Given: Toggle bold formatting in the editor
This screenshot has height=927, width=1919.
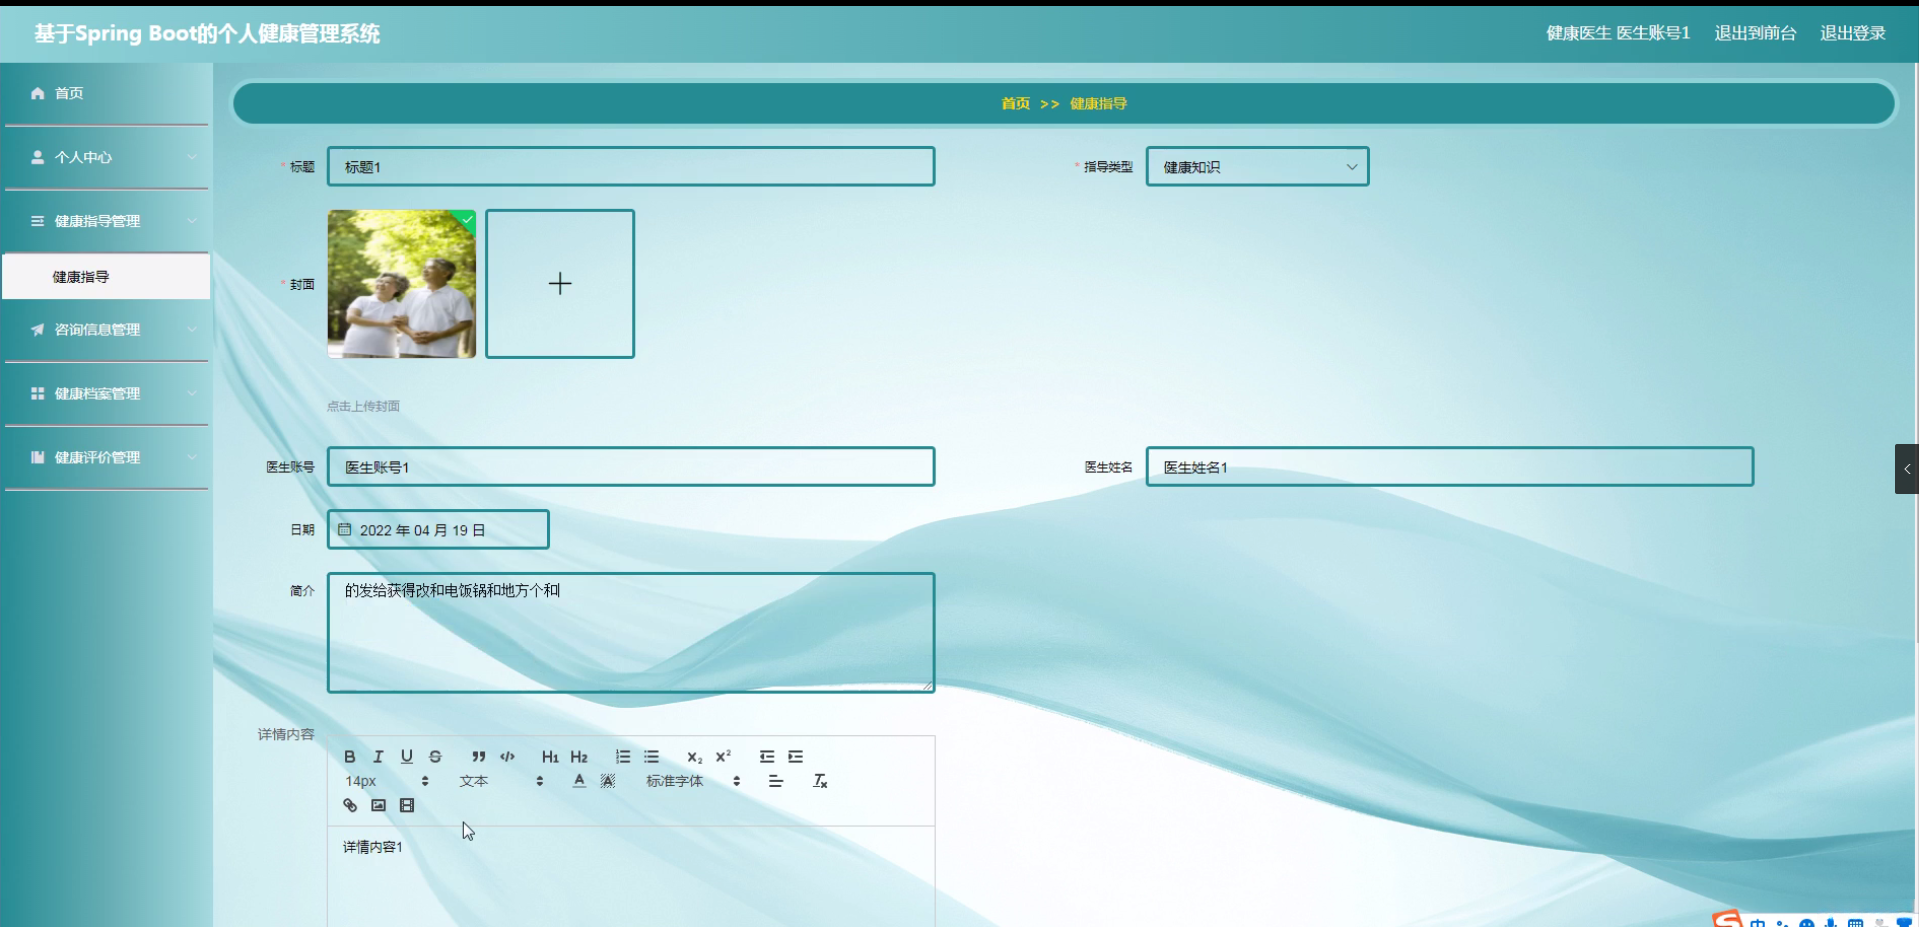Looking at the screenshot, I should (350, 757).
